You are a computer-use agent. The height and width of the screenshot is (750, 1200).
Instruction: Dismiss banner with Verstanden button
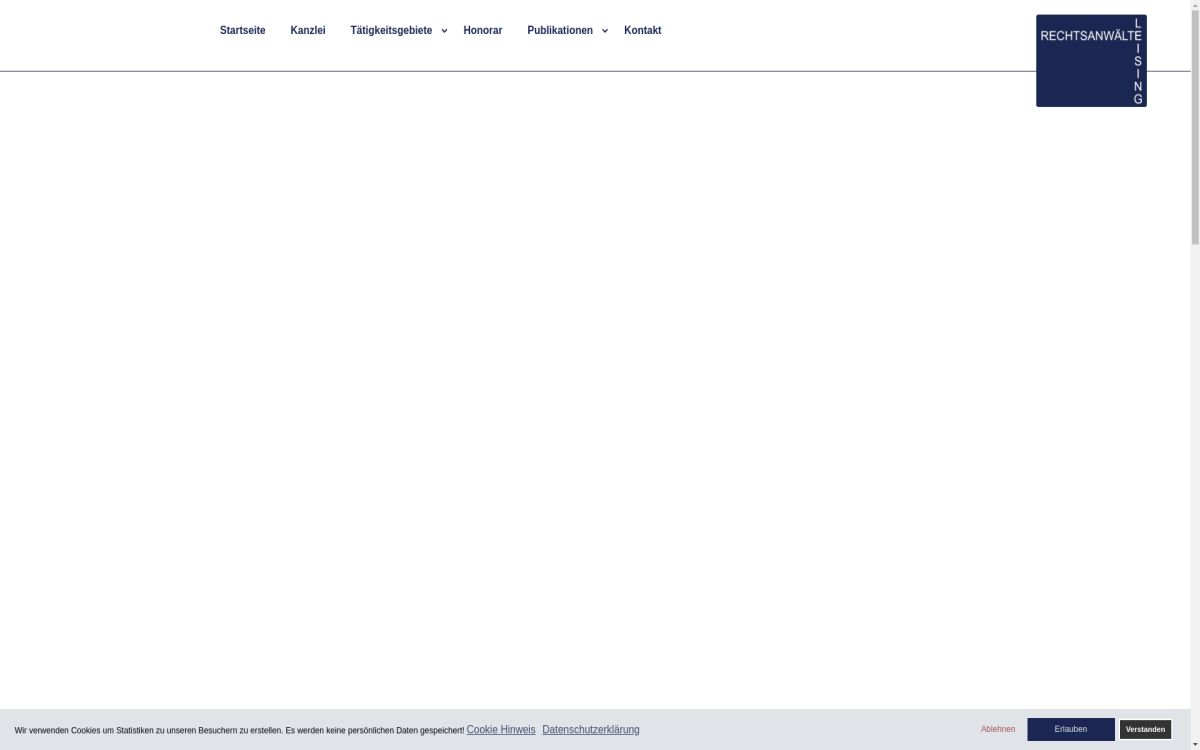point(1145,729)
